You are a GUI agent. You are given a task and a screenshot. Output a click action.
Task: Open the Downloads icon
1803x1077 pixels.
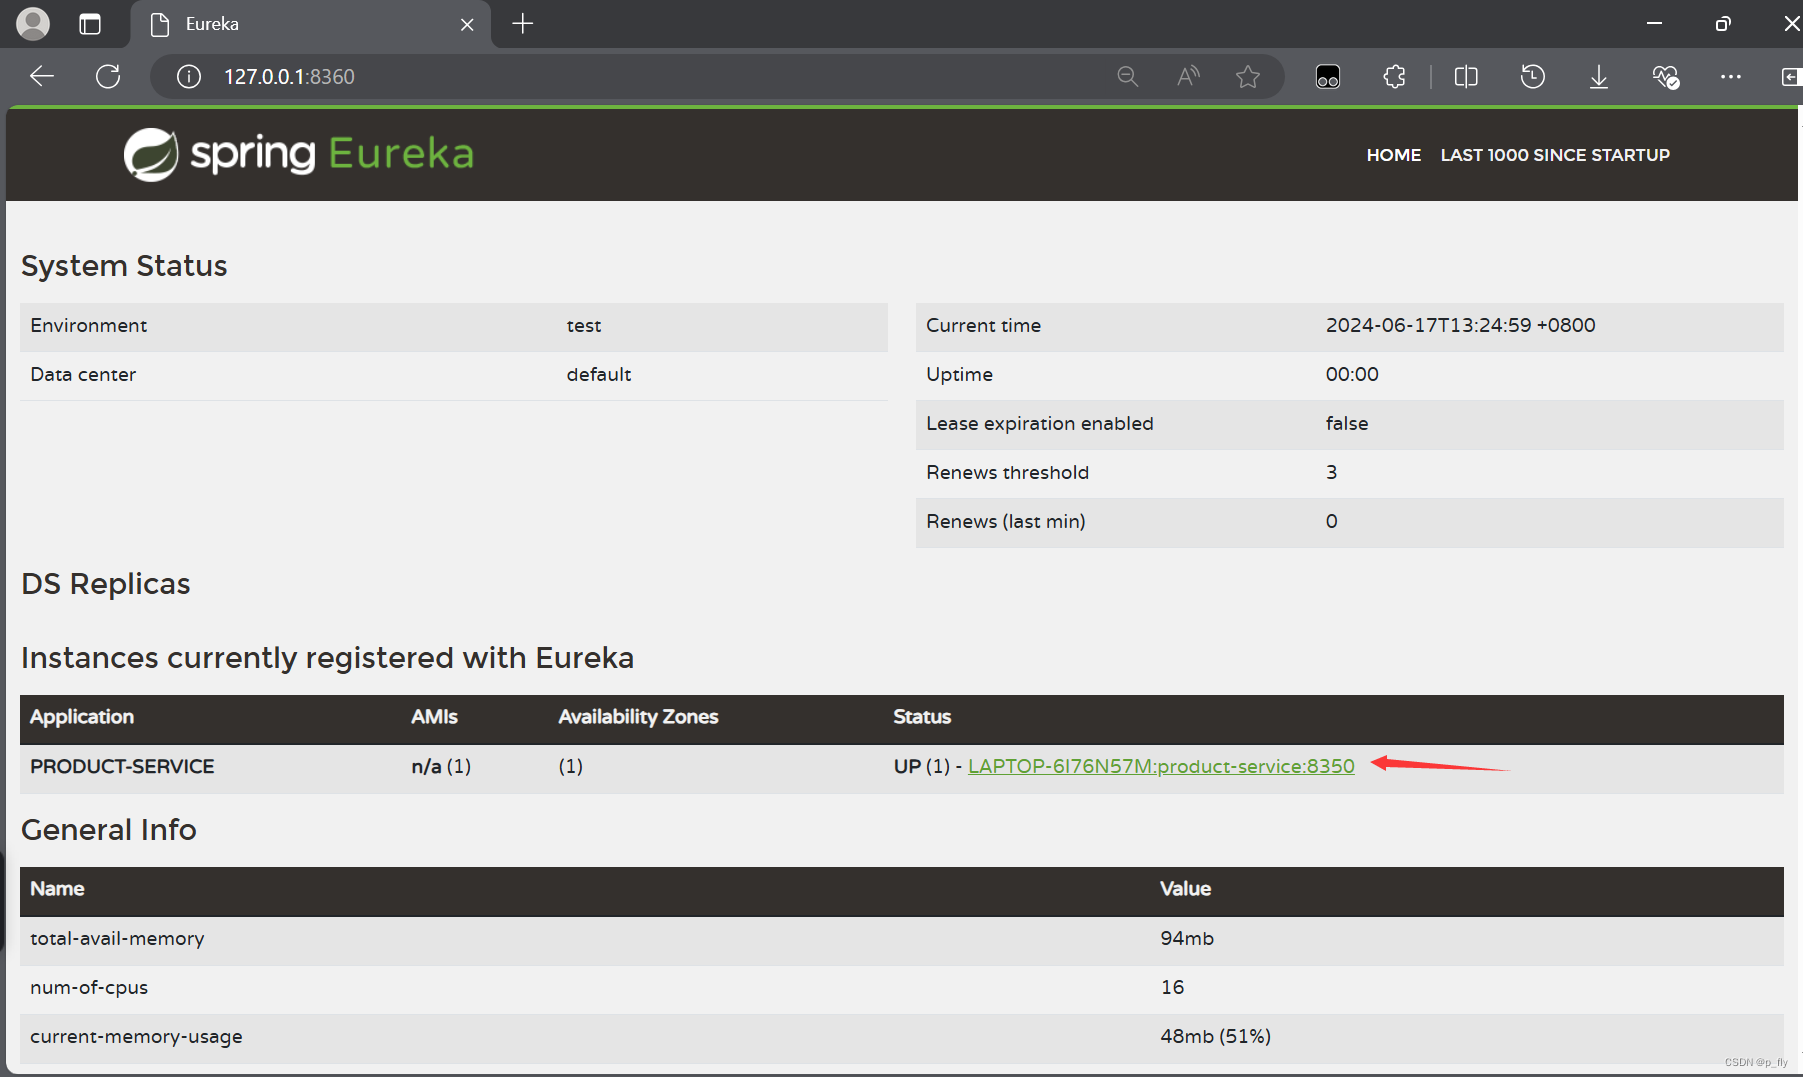pyautogui.click(x=1599, y=76)
